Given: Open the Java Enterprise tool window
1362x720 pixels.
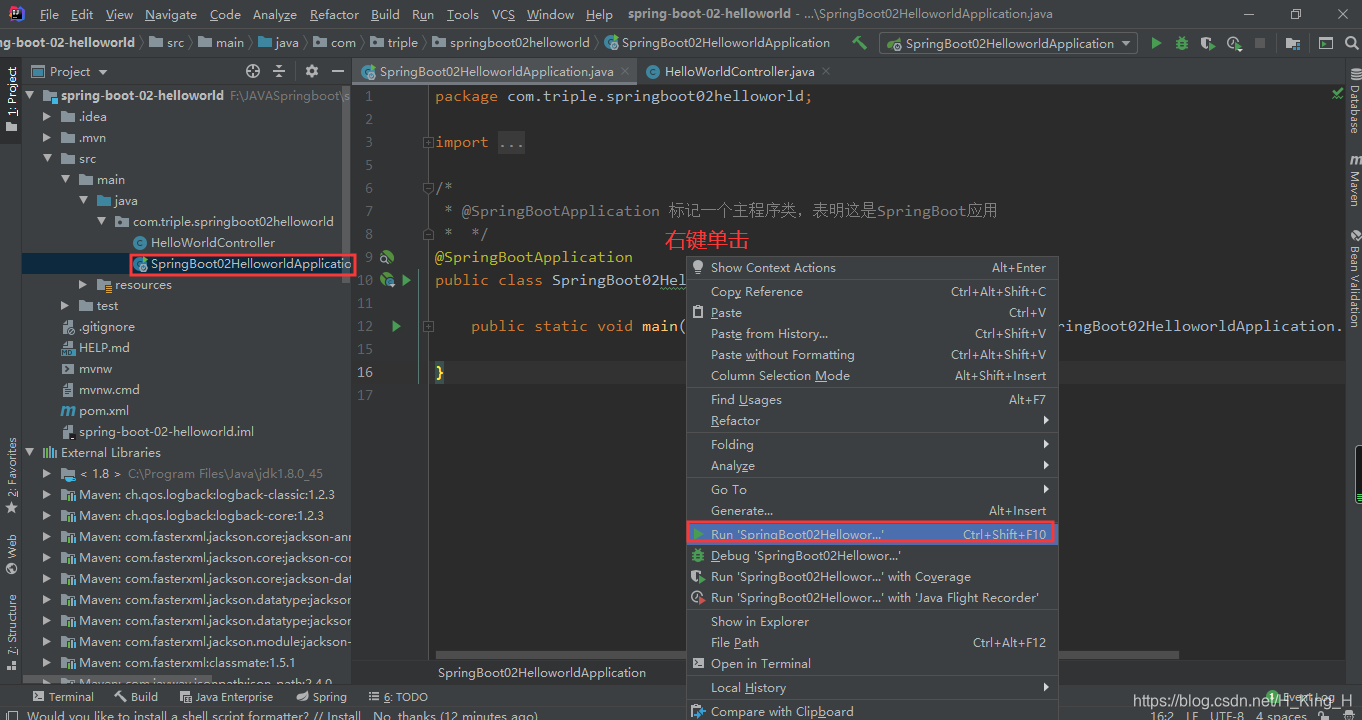Looking at the screenshot, I should (x=226, y=697).
